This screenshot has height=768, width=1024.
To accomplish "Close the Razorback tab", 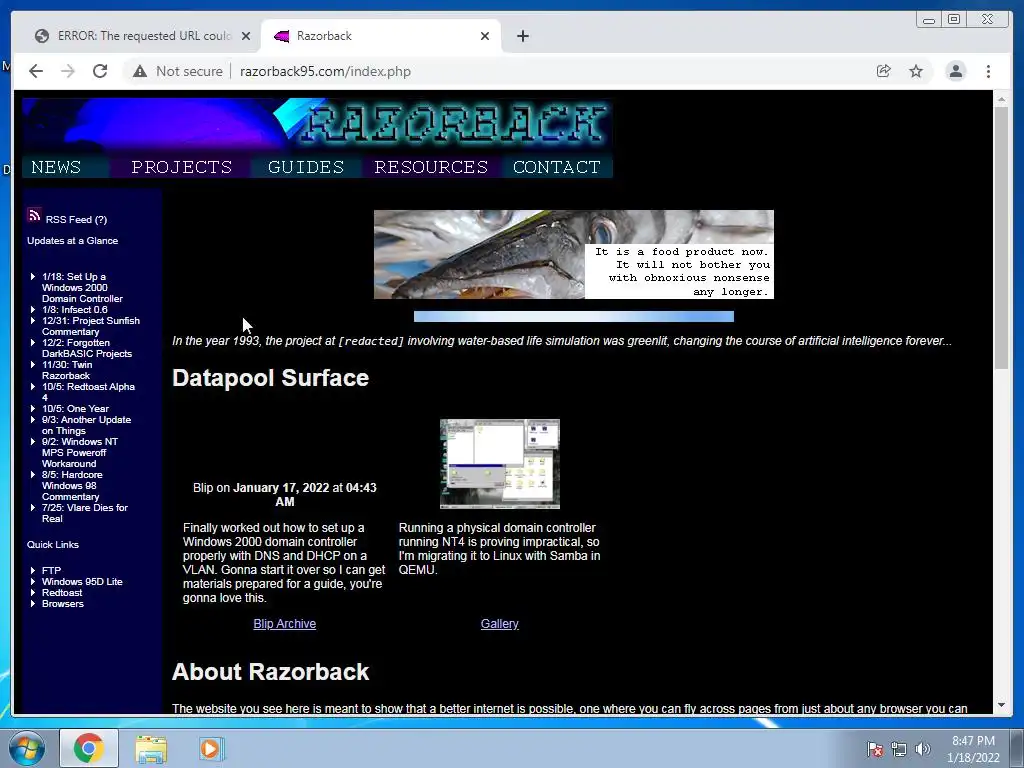I will [x=485, y=36].
